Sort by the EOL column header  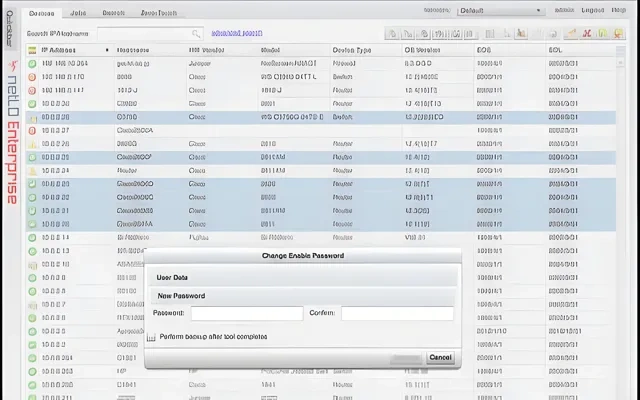580,50
